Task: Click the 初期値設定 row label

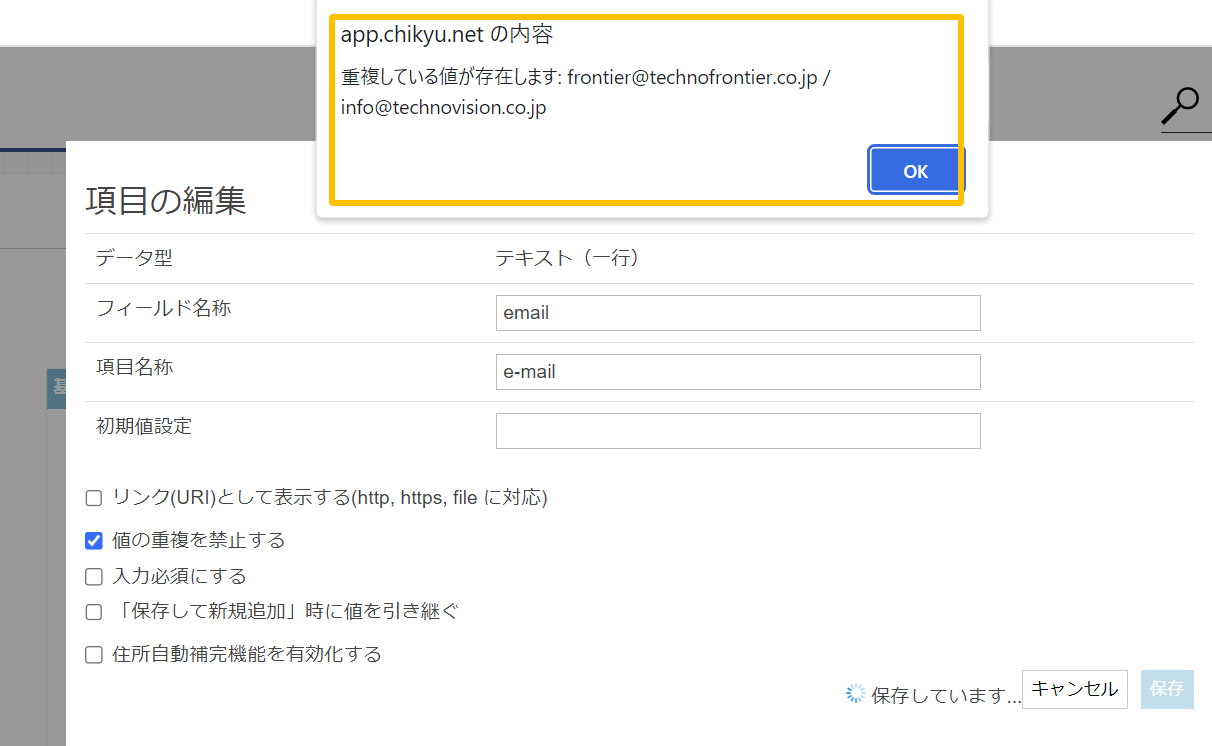Action: 143,427
